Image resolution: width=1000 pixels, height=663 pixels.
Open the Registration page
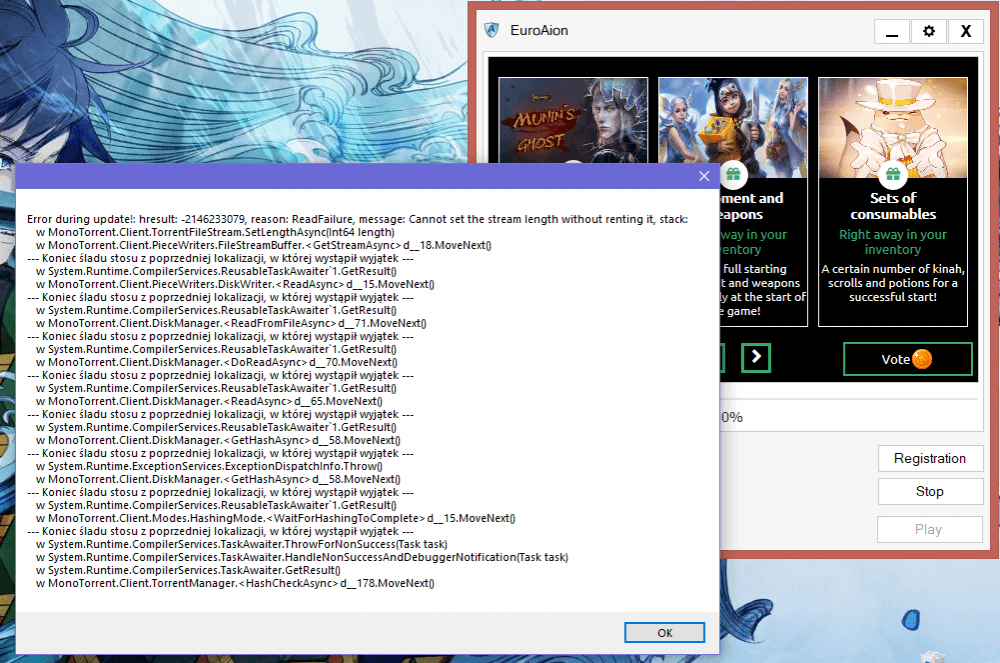929,458
